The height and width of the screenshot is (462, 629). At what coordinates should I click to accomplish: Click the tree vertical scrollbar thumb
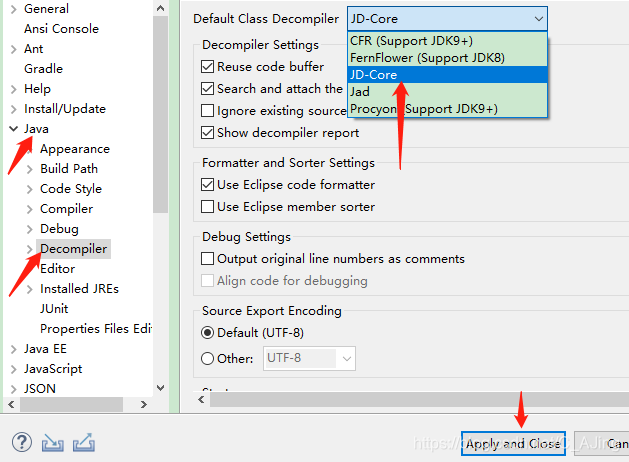coord(160,115)
